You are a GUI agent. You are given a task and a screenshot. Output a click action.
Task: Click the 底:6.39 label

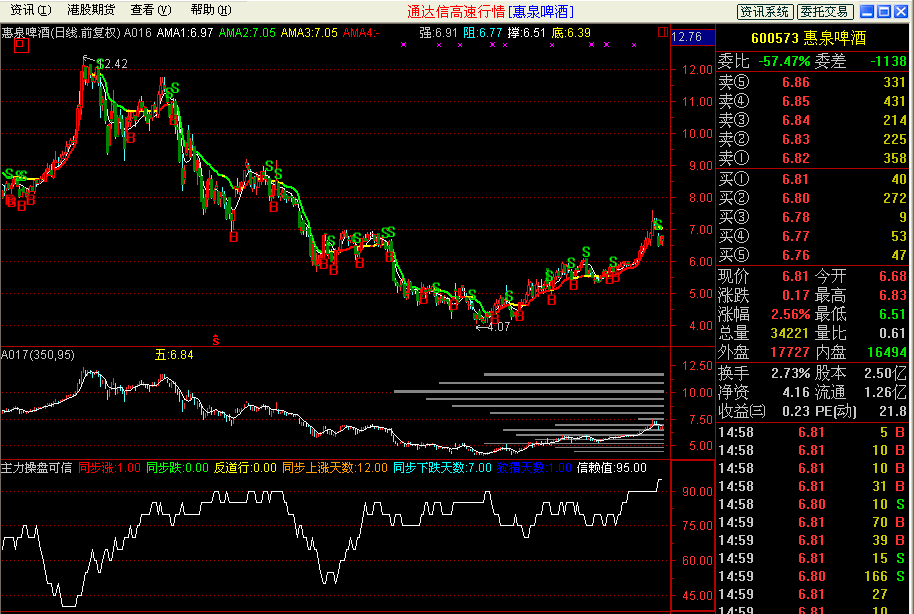pyautogui.click(x=571, y=33)
